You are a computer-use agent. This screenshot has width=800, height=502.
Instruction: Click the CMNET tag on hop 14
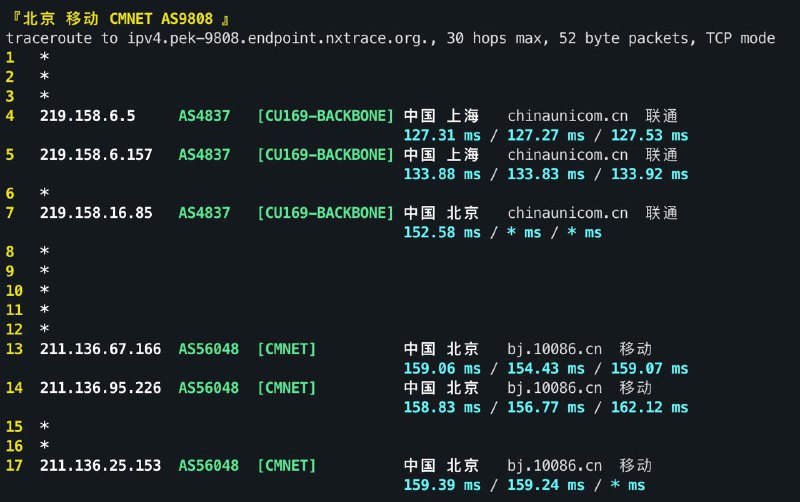pos(286,388)
